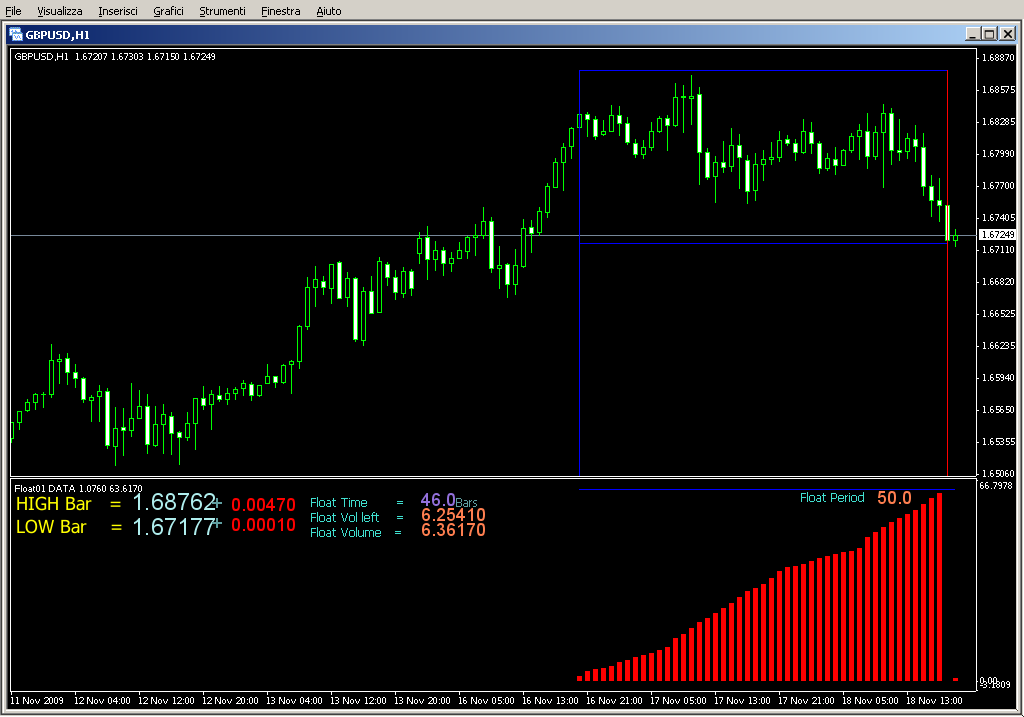Click the LOW Bar value 1.67177

tap(174, 526)
